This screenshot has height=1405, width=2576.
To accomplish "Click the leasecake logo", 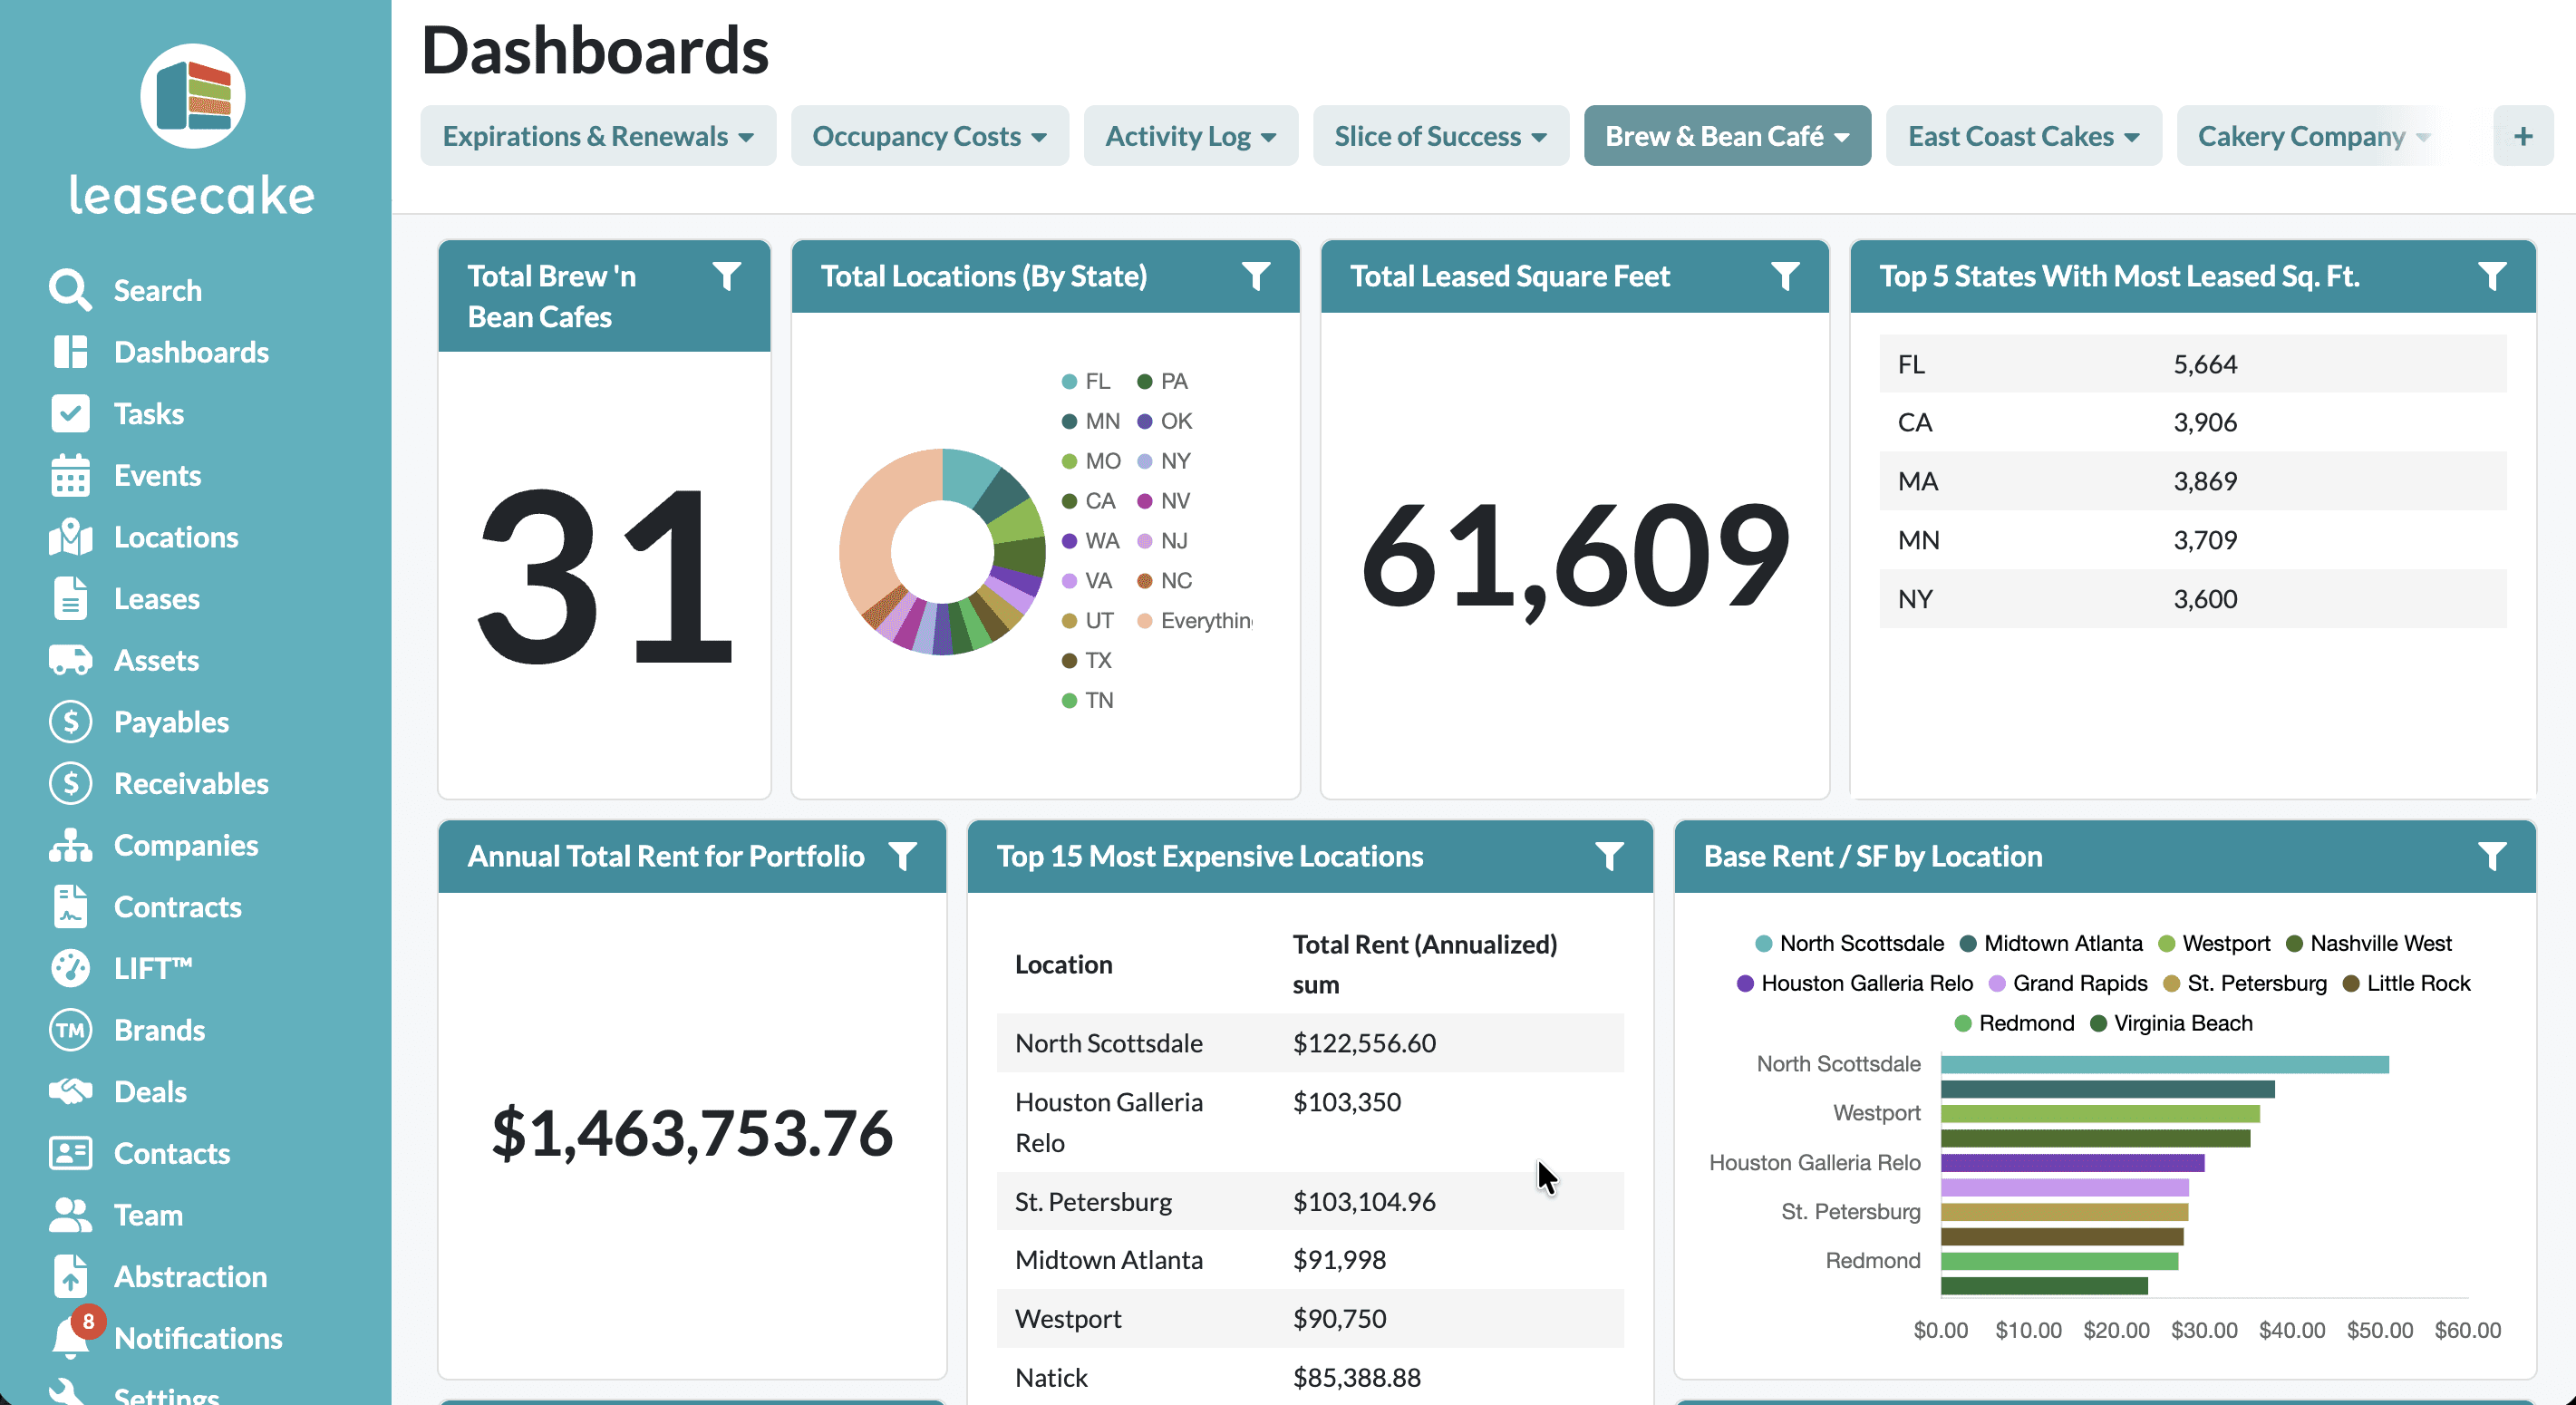I will click(x=192, y=96).
